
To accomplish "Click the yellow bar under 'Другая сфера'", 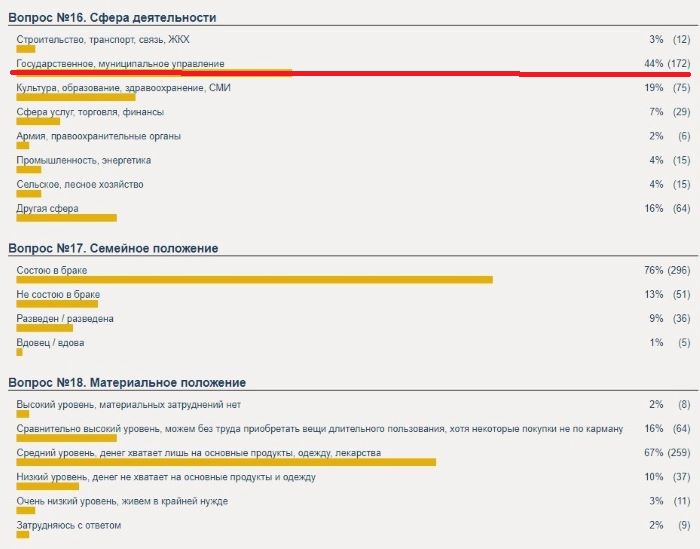I will [67, 218].
